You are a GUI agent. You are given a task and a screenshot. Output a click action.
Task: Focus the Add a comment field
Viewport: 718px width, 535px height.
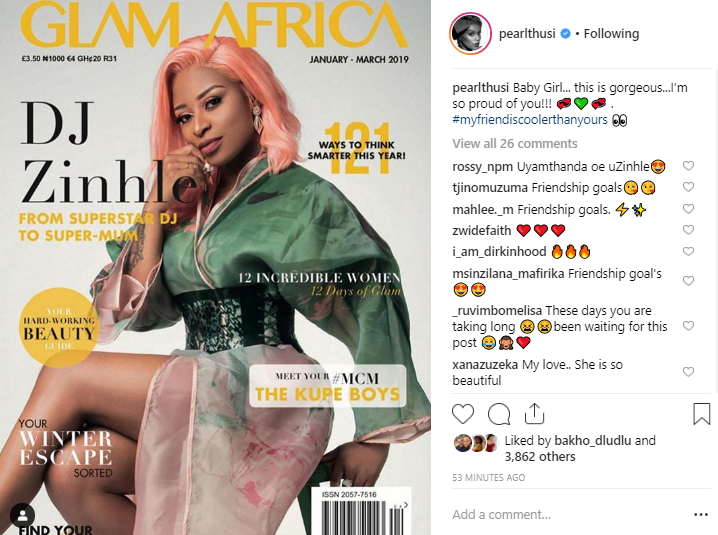[570, 515]
